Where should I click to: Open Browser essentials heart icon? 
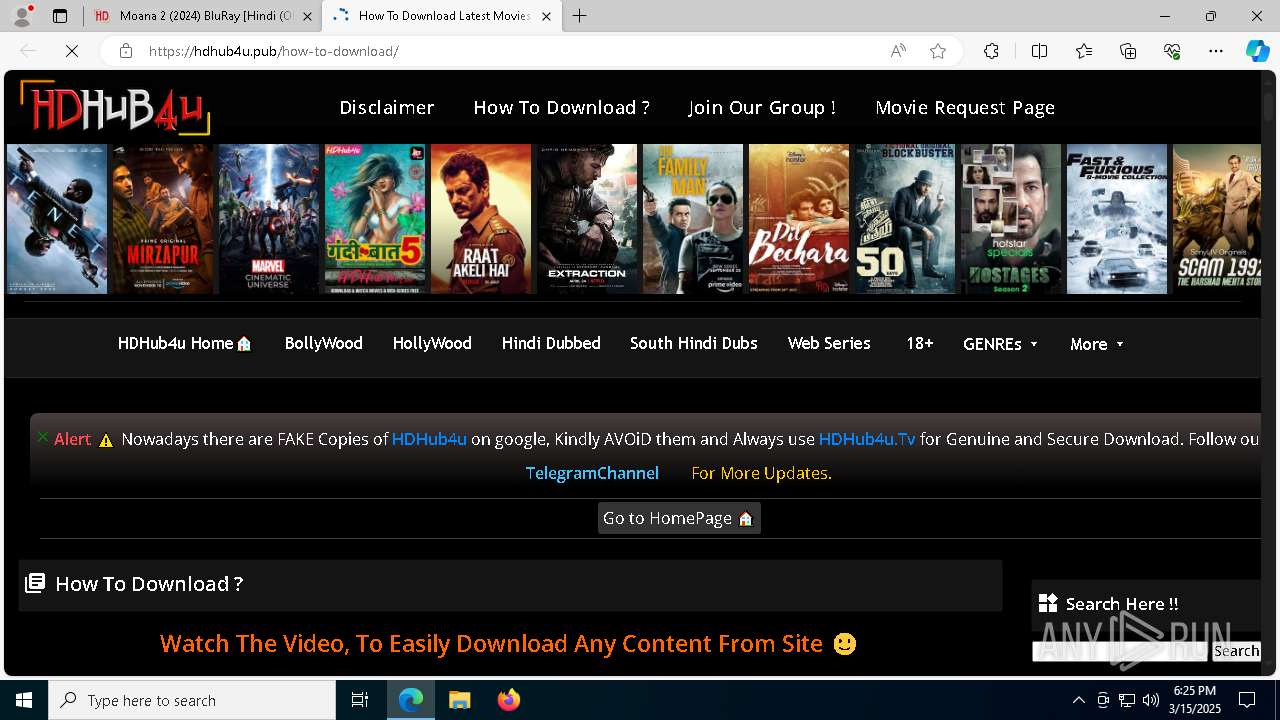[1172, 51]
